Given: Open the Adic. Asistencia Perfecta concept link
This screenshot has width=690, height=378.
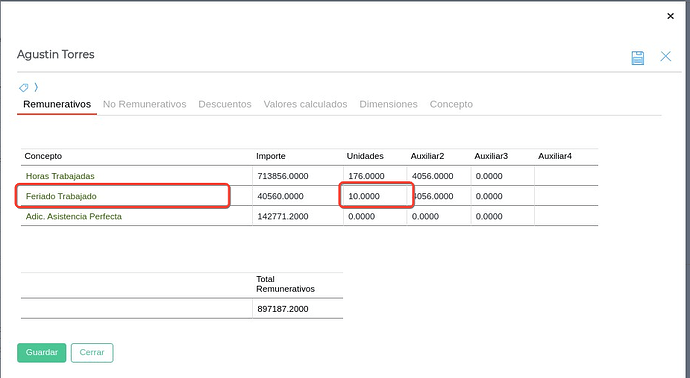Looking at the screenshot, I should [73, 217].
